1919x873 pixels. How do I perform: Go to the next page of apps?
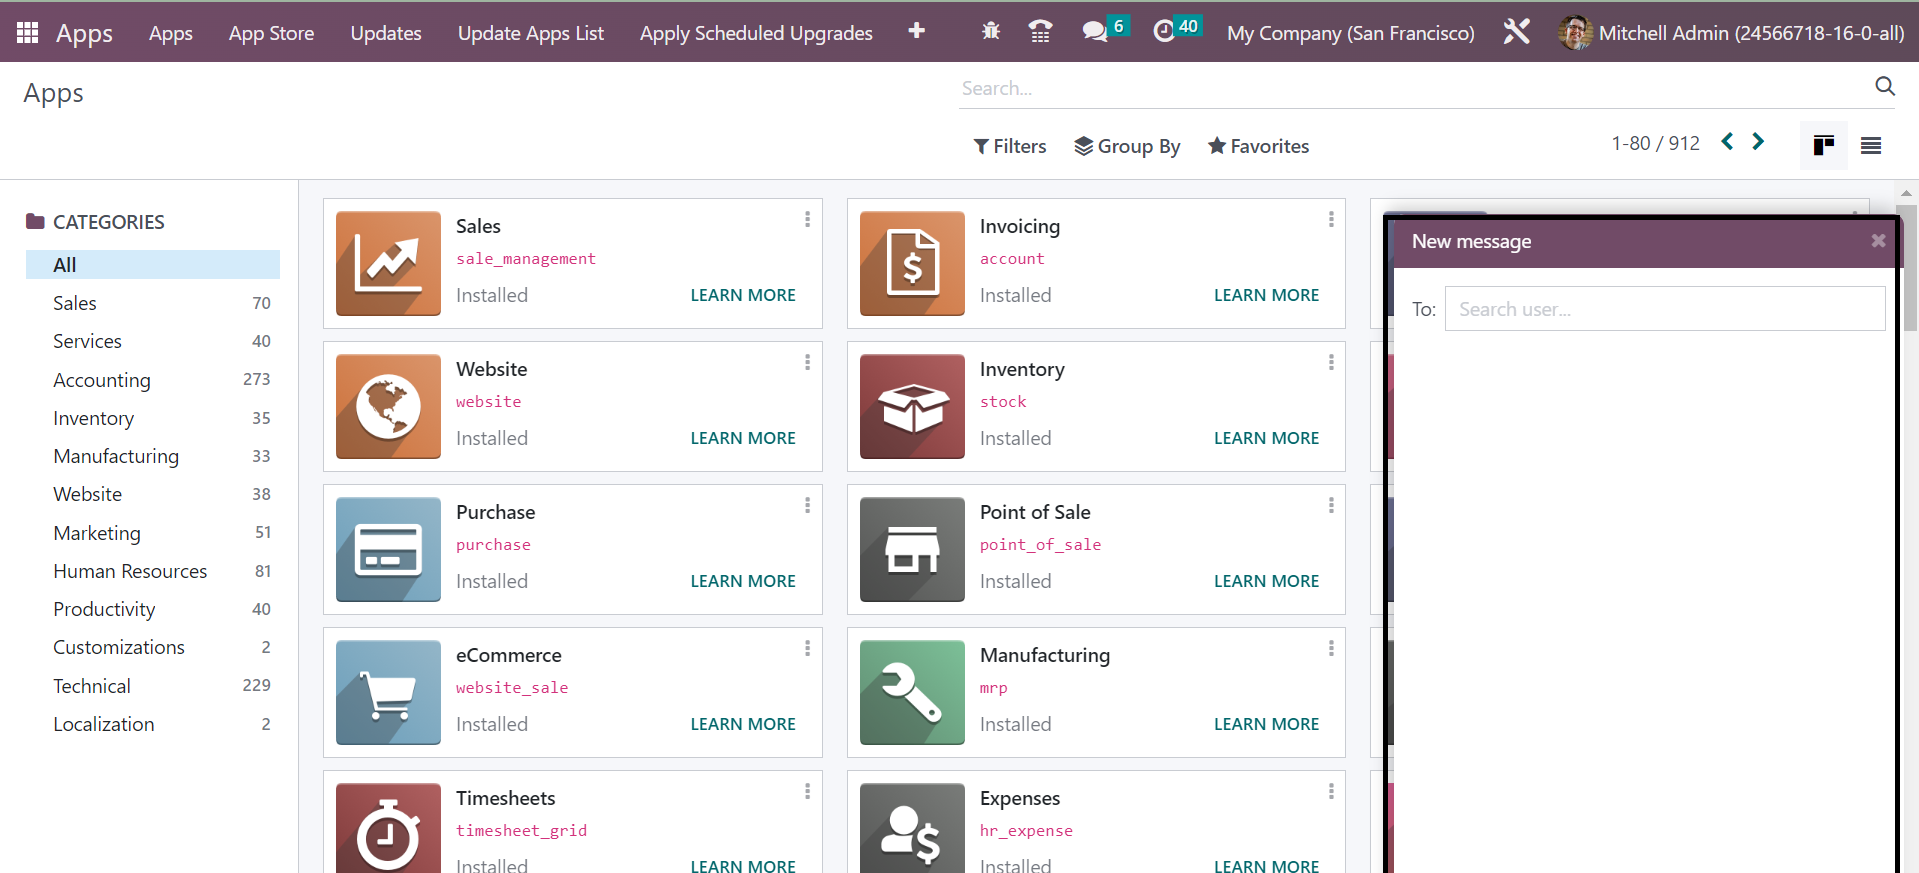pyautogui.click(x=1758, y=142)
